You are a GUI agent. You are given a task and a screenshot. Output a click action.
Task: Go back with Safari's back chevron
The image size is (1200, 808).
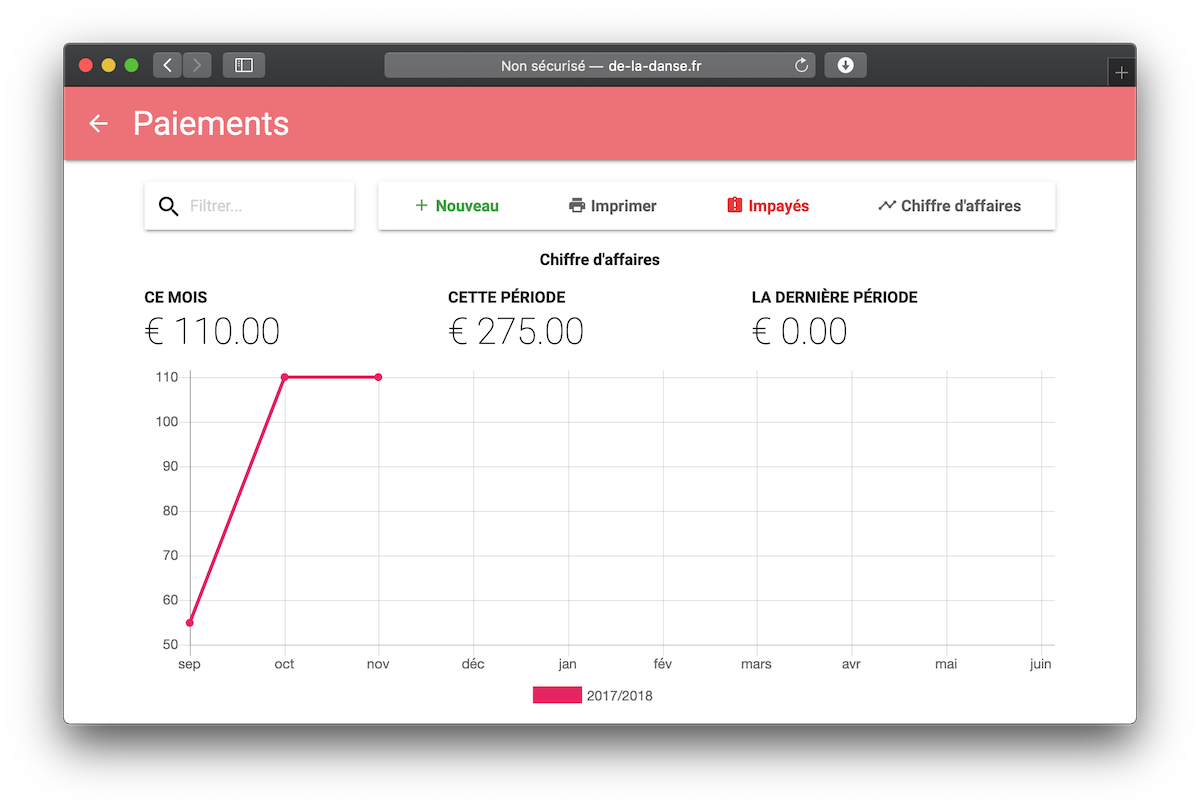coord(167,65)
